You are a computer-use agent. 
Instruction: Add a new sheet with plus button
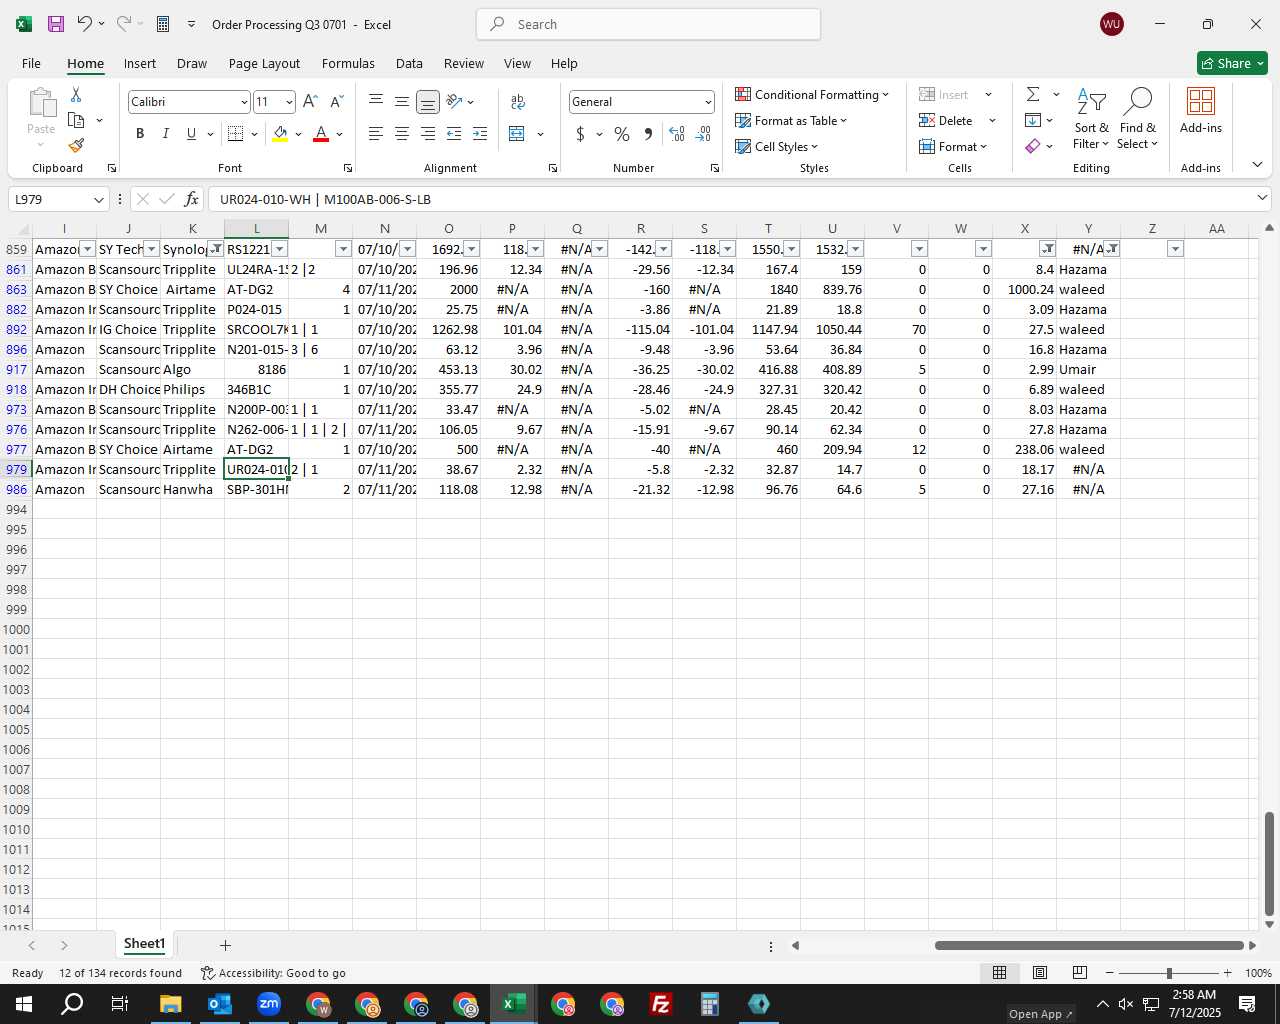[225, 945]
